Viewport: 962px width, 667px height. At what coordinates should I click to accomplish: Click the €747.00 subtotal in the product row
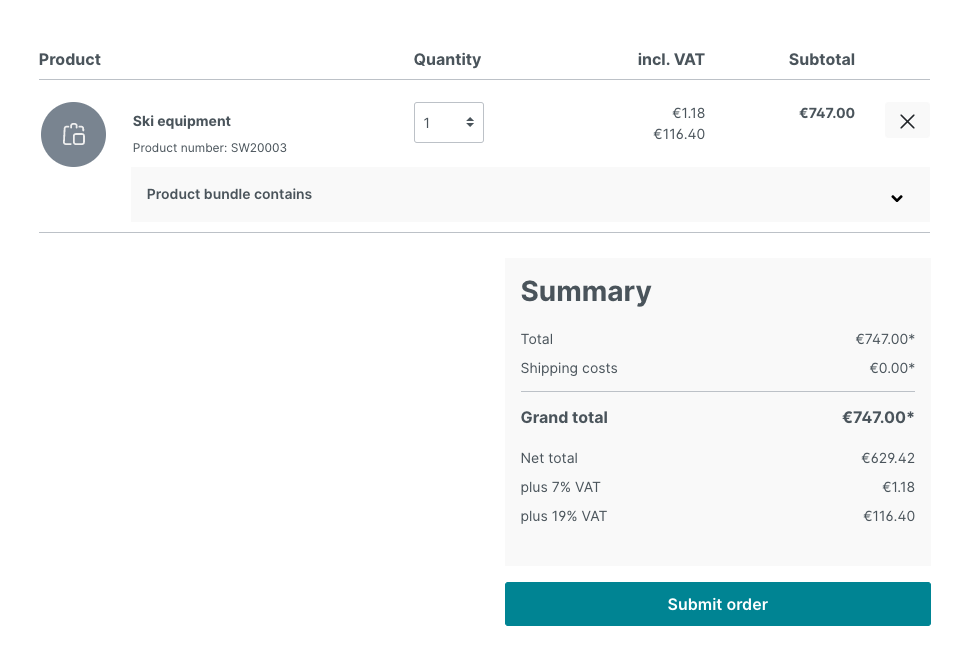tap(827, 113)
